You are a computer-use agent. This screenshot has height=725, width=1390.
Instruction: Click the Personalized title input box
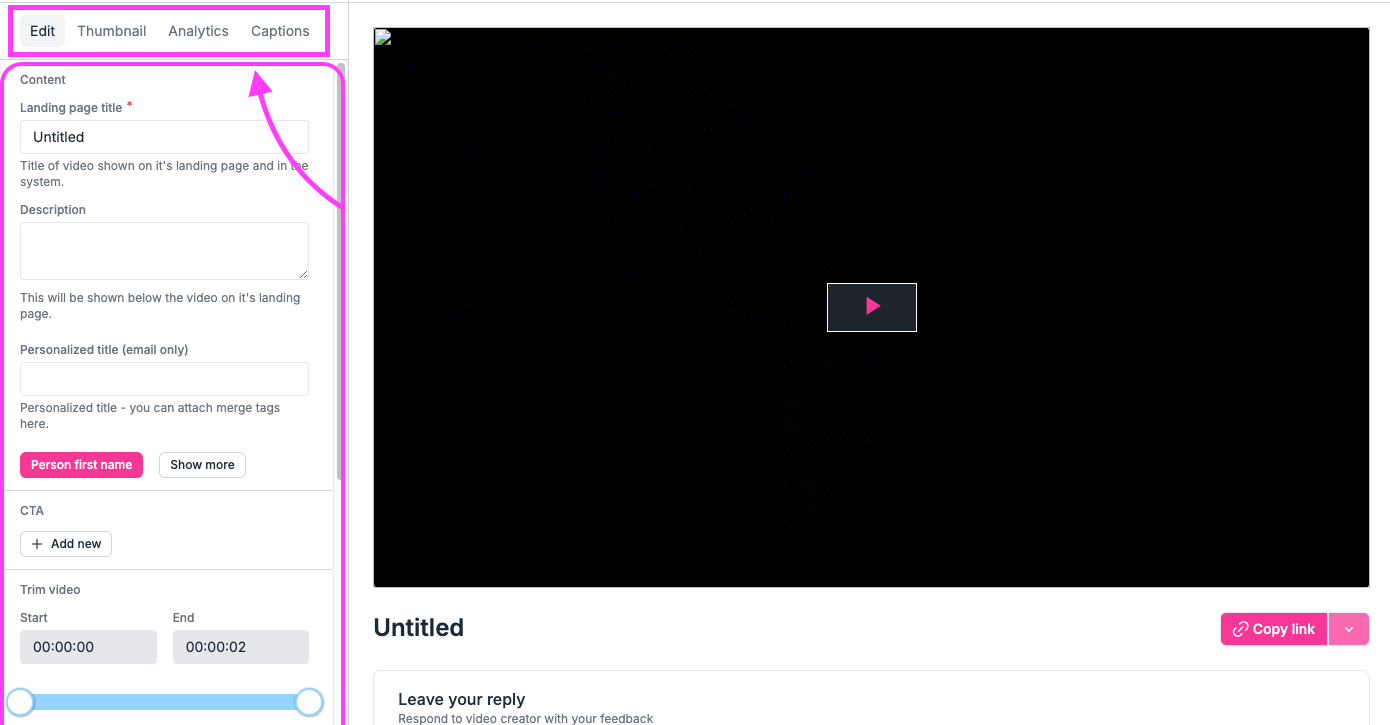[164, 379]
